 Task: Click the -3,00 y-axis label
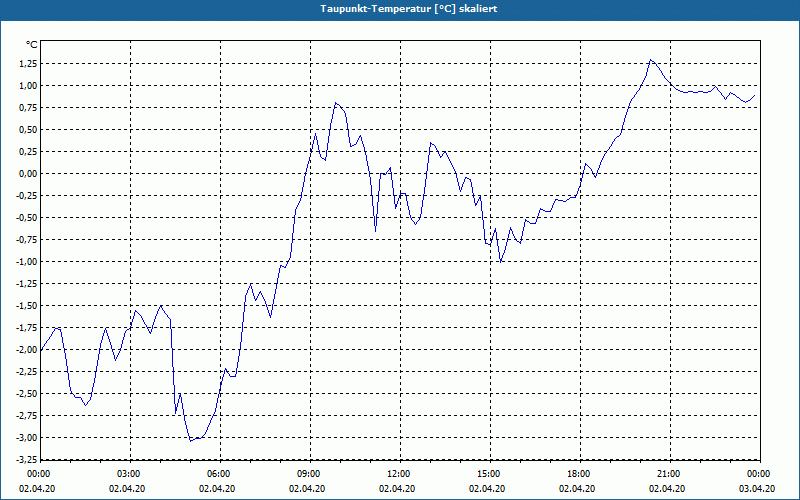point(28,437)
